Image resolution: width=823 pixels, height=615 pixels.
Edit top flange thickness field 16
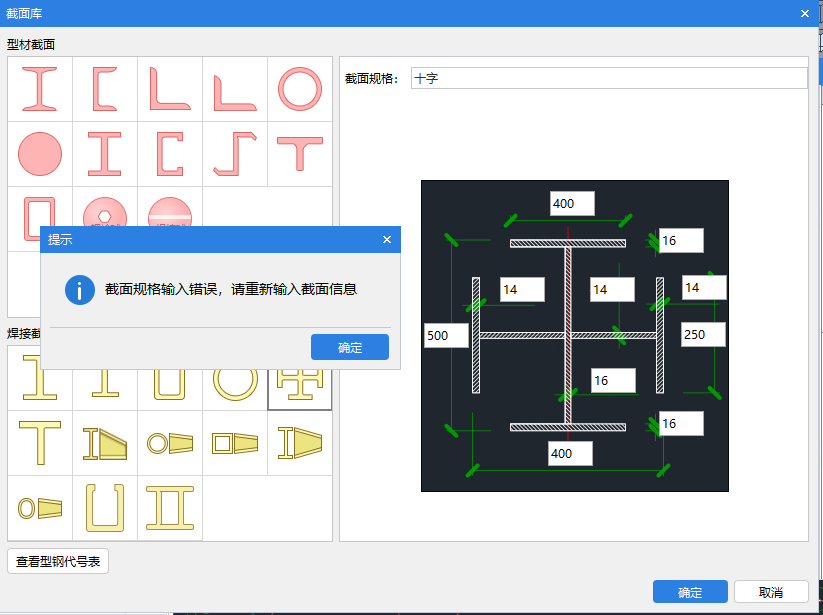(x=681, y=240)
